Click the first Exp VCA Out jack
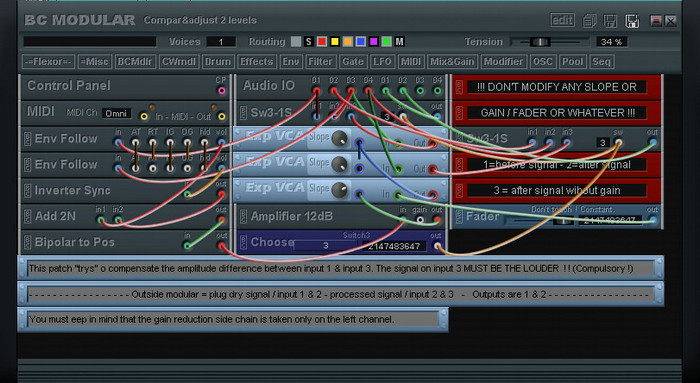Image resolution: width=700 pixels, height=383 pixels. pyautogui.click(x=433, y=143)
